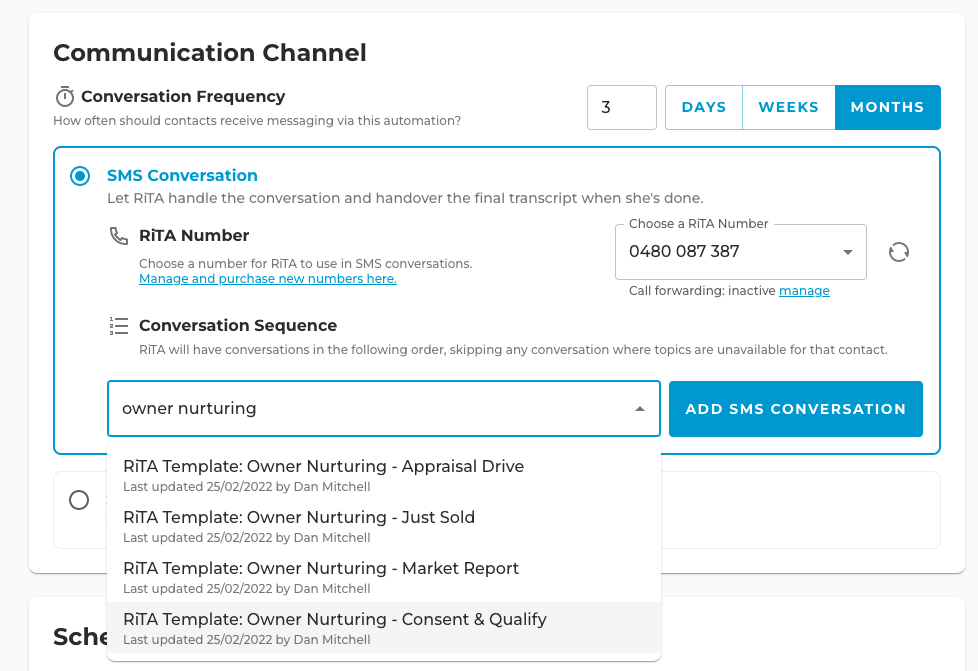Image resolution: width=978 pixels, height=671 pixels.
Task: Collapse the conversation search dropdown arrow
Action: (x=639, y=409)
